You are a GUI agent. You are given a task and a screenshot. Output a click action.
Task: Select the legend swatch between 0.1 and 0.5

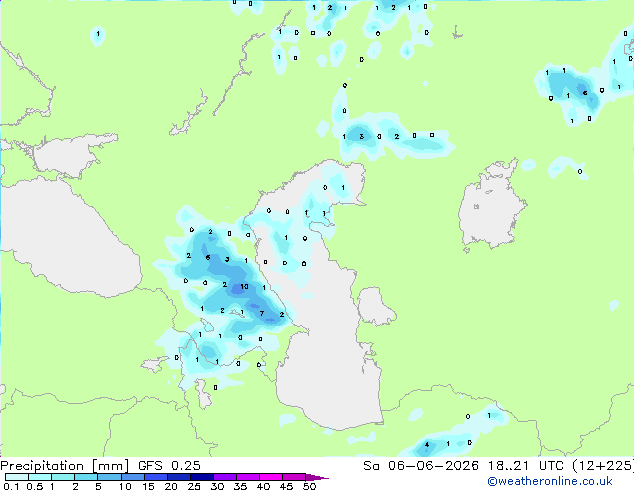(17, 477)
